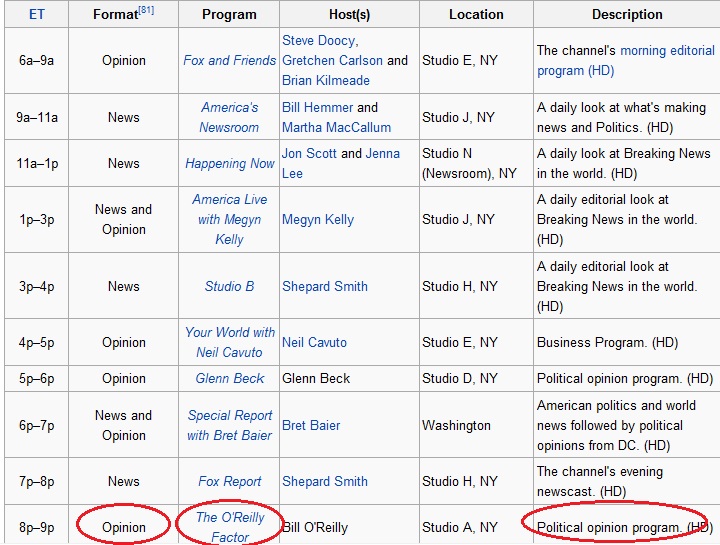Open the Studio B program link

229,286
